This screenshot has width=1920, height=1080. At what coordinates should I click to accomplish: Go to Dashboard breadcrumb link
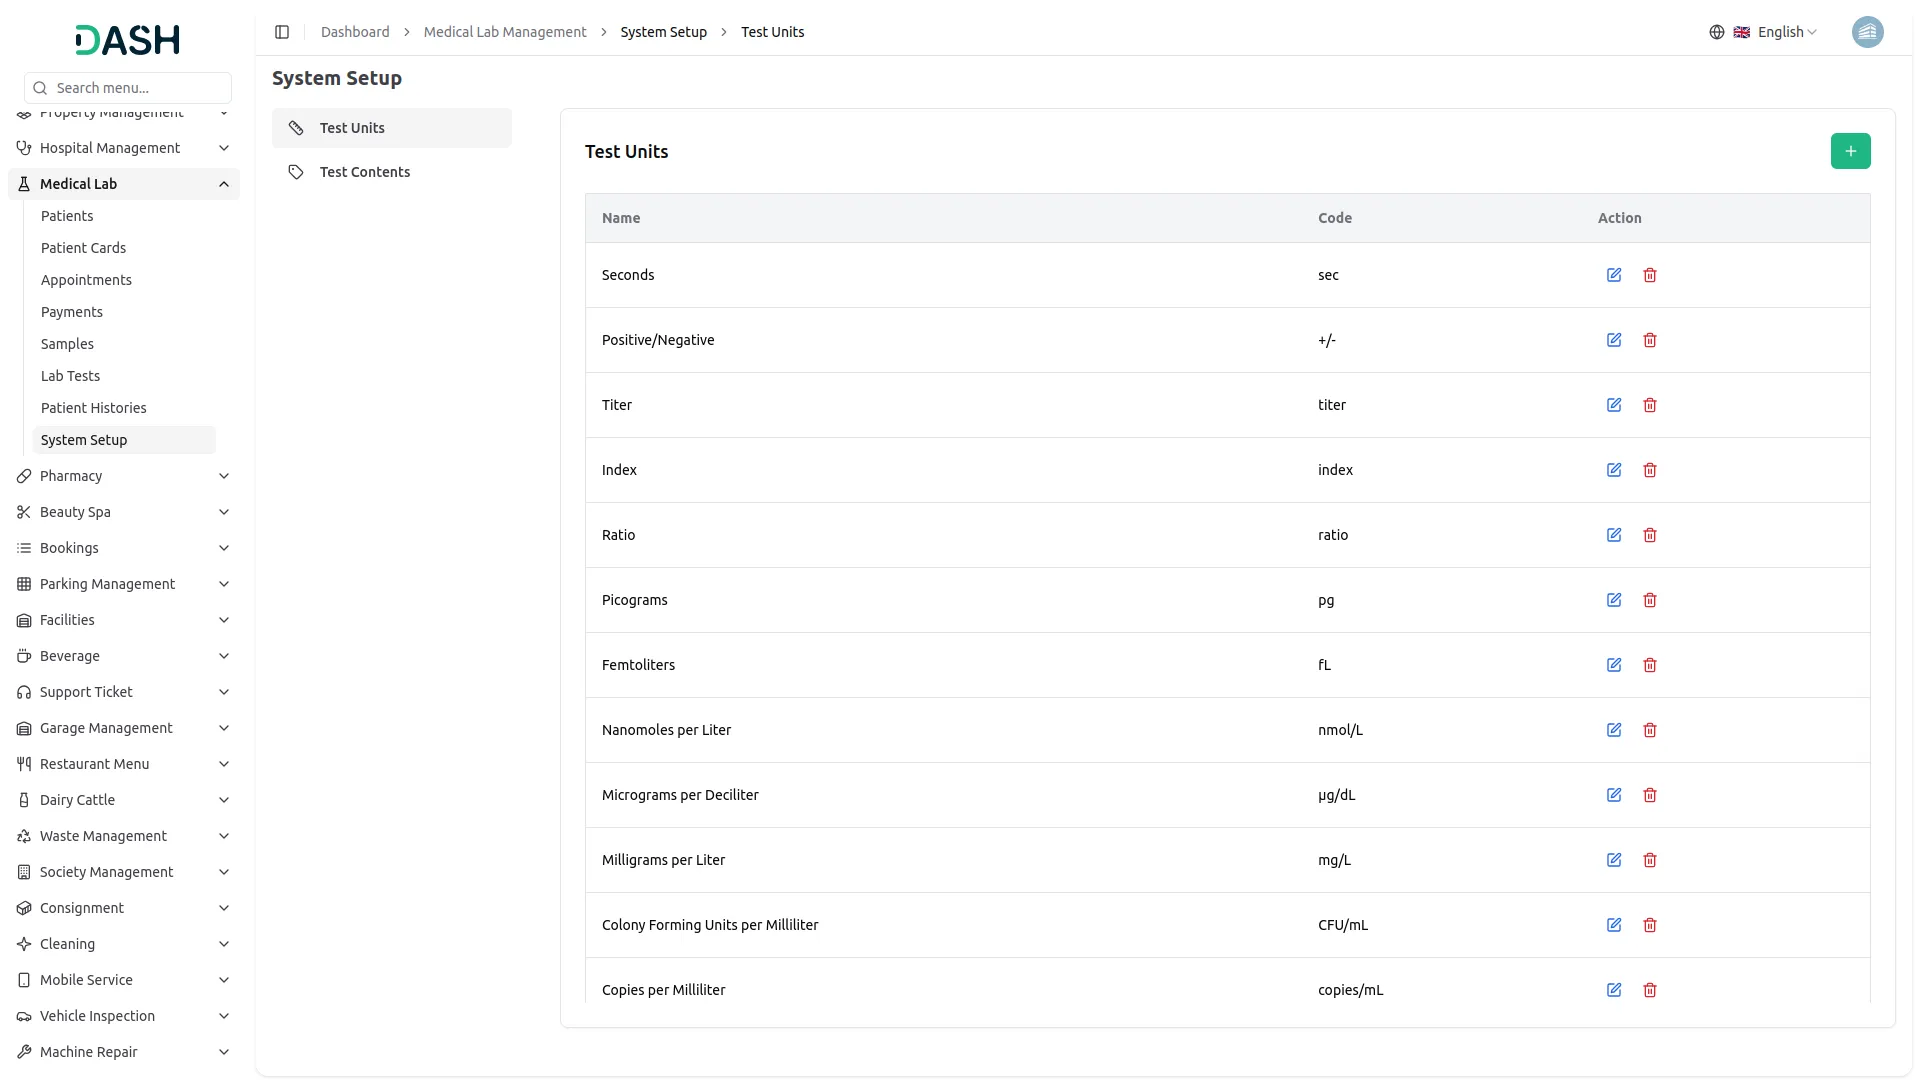pyautogui.click(x=355, y=32)
